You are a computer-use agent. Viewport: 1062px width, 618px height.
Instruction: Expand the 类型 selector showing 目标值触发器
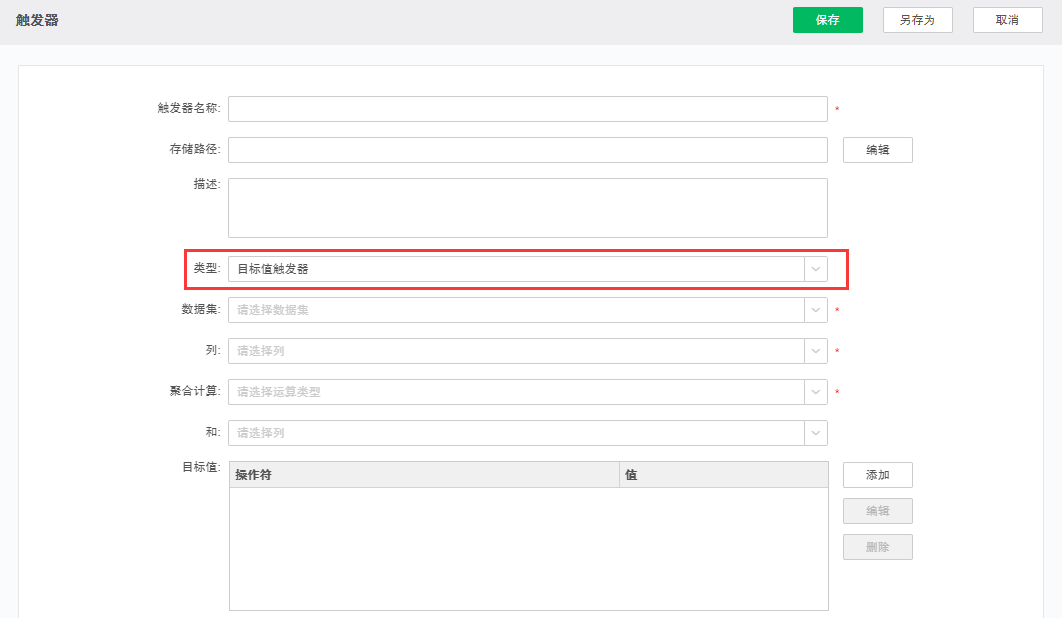(520, 268)
